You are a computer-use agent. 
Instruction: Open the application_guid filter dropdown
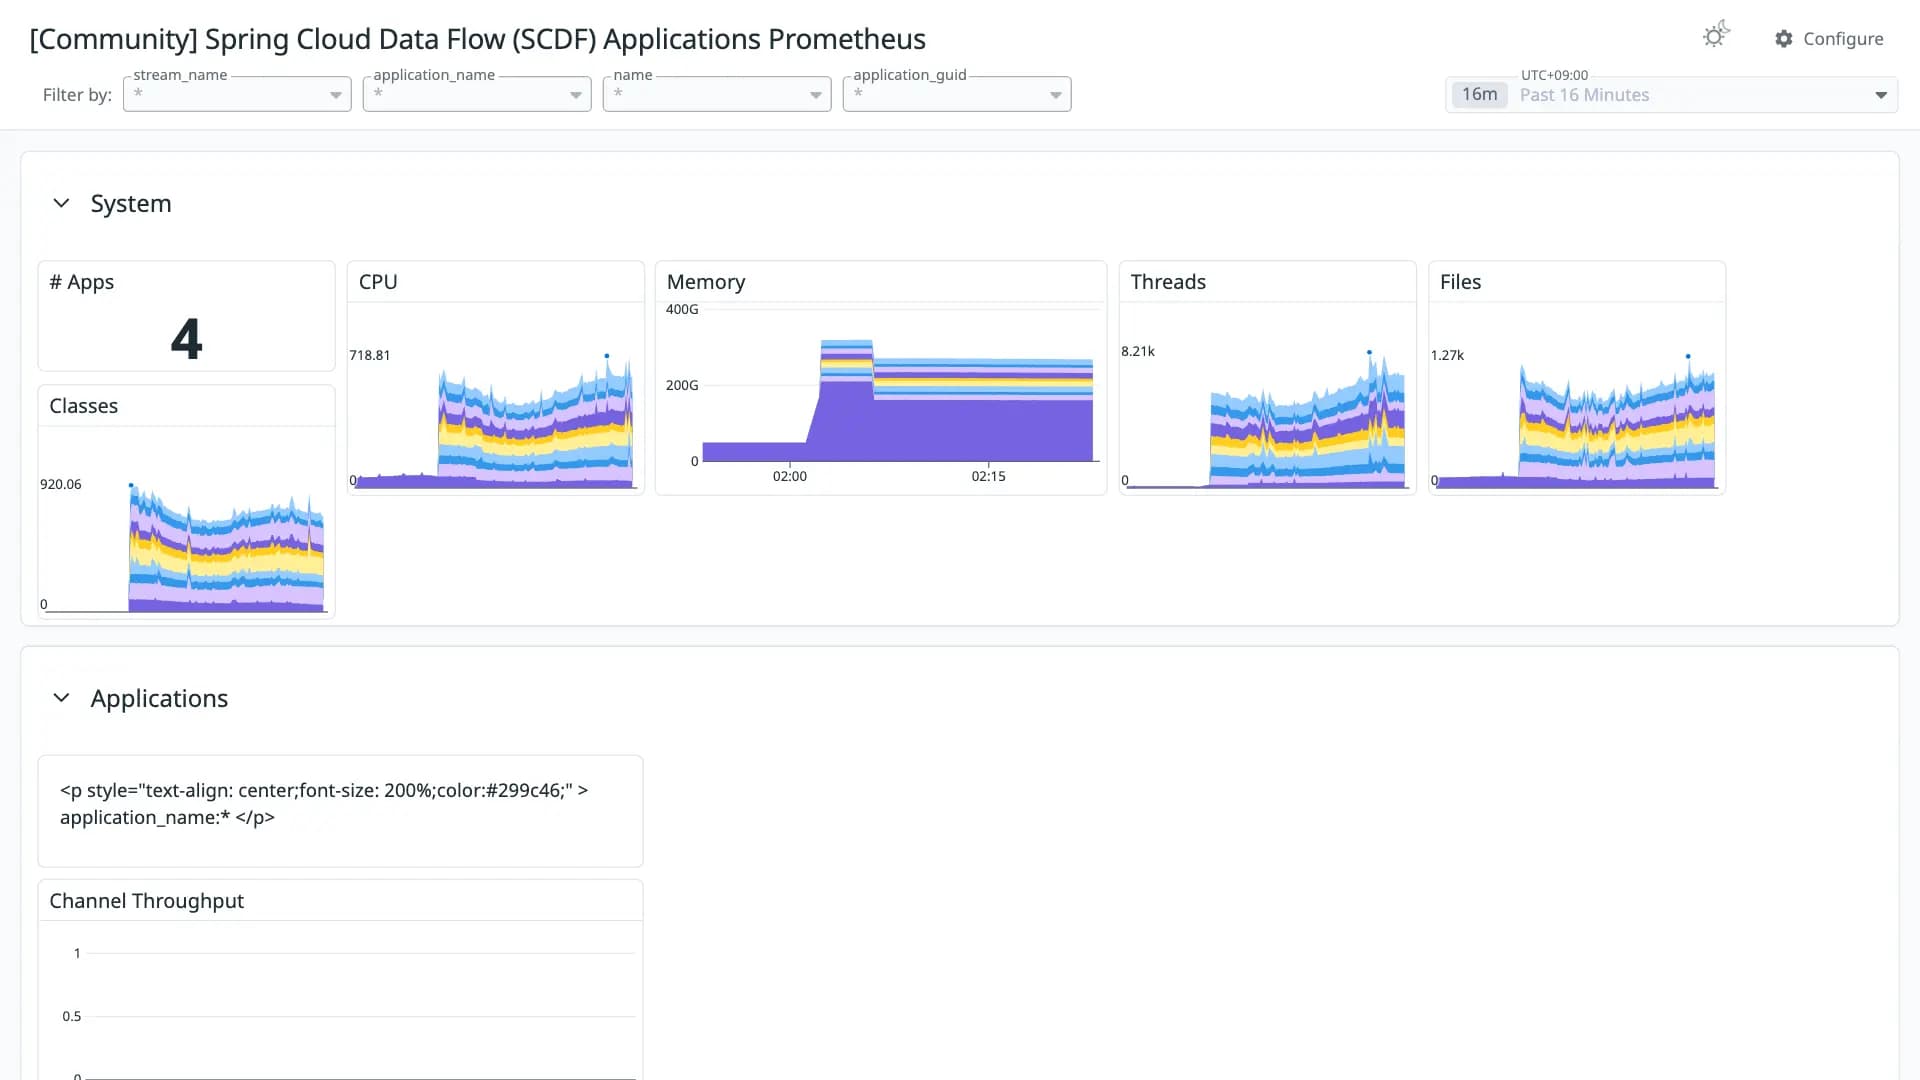[x=957, y=94]
